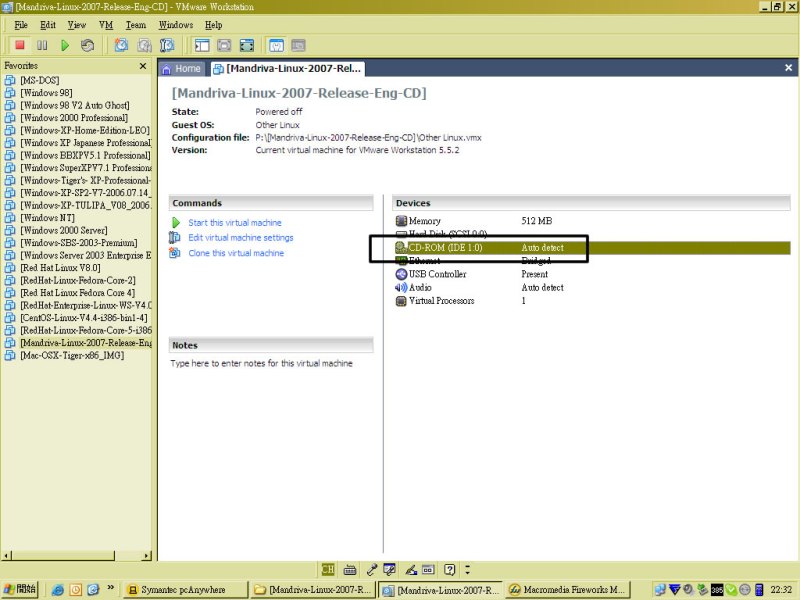800x600 pixels.
Task: Click the Suspend (pause) toolbar icon
Action: point(42,45)
